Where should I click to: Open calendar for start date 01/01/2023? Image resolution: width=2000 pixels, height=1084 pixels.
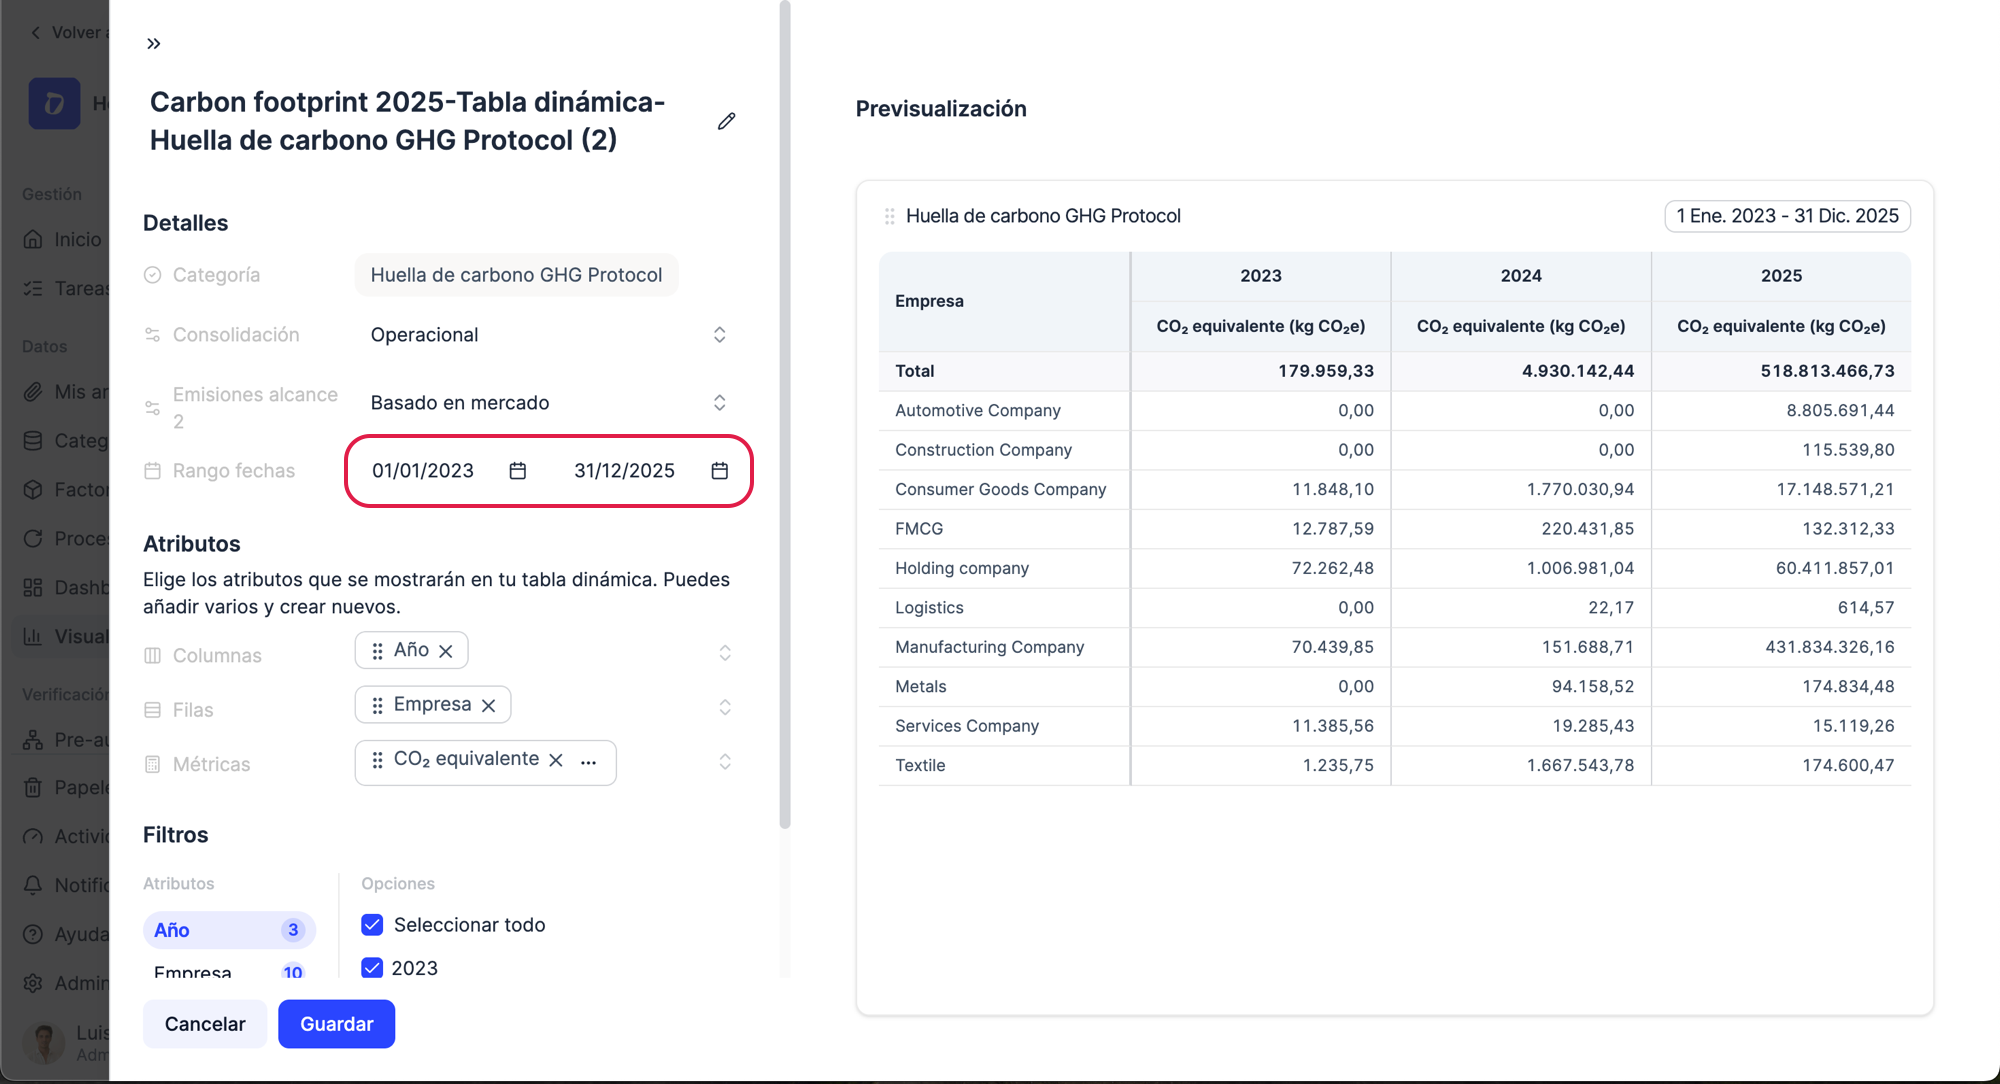click(517, 471)
